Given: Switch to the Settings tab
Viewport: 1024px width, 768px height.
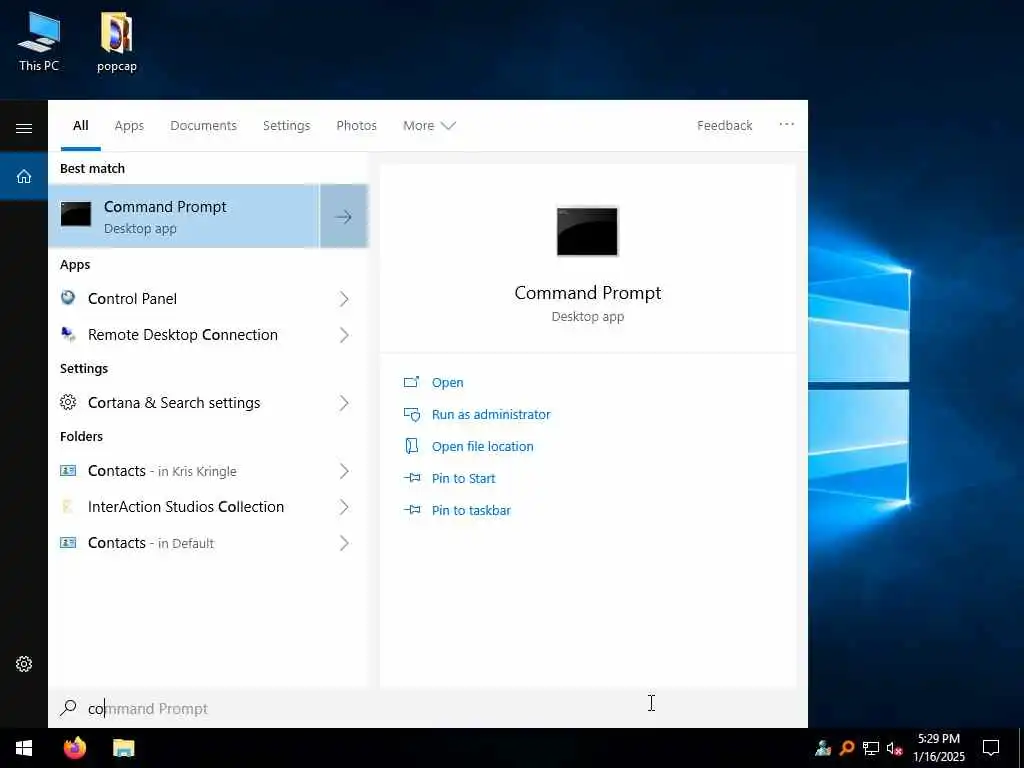Looking at the screenshot, I should click(x=286, y=125).
